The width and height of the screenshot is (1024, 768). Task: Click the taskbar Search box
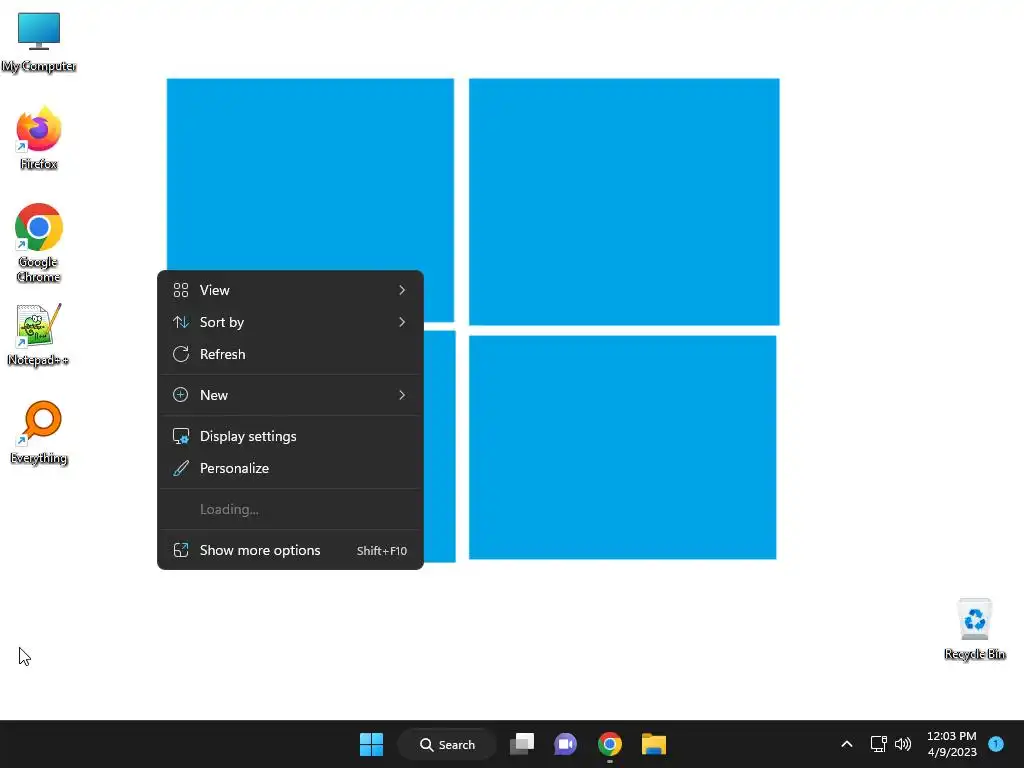[x=447, y=744]
